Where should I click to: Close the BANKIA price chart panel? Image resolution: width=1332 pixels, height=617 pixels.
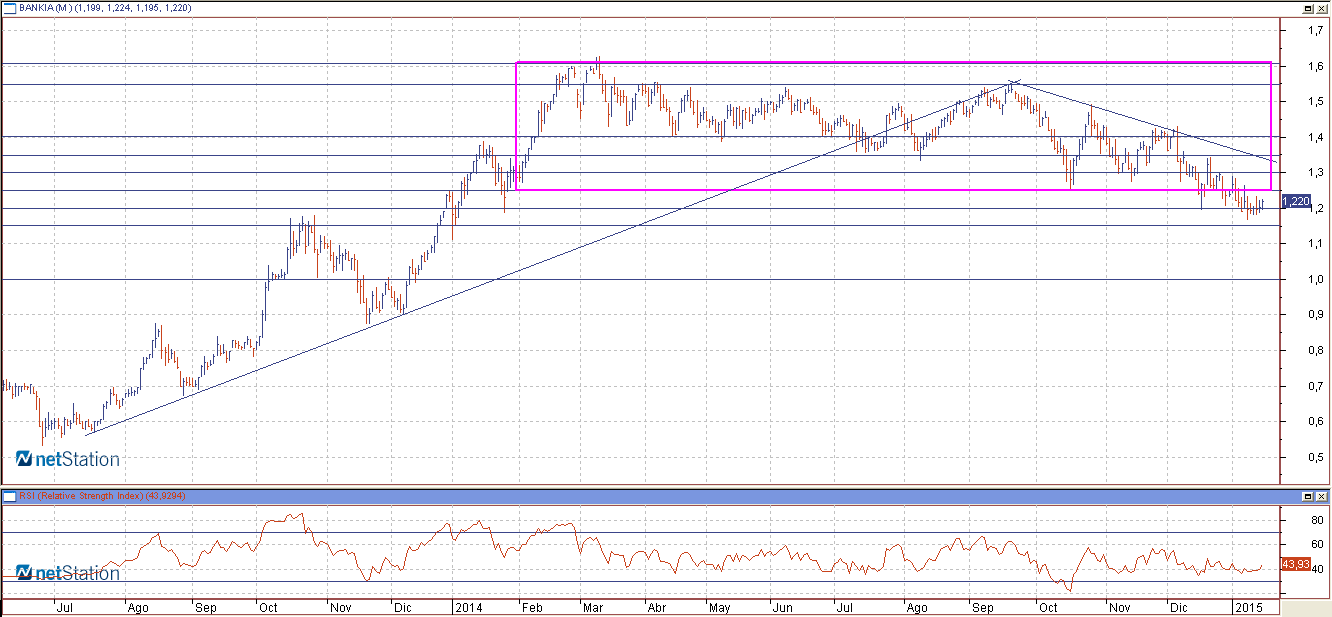[x=1322, y=8]
